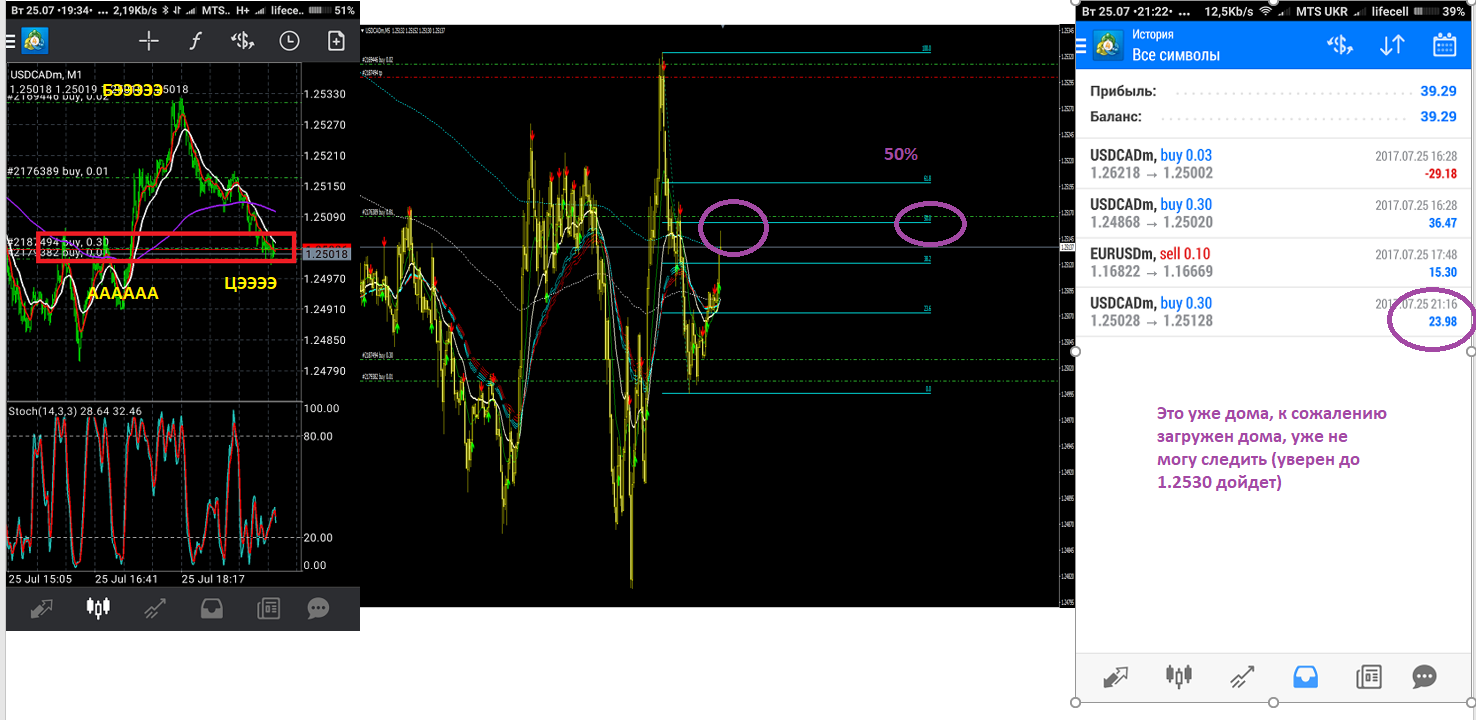Open Trade tab in История bottom bar
1476x720 pixels.
click(x=1242, y=677)
